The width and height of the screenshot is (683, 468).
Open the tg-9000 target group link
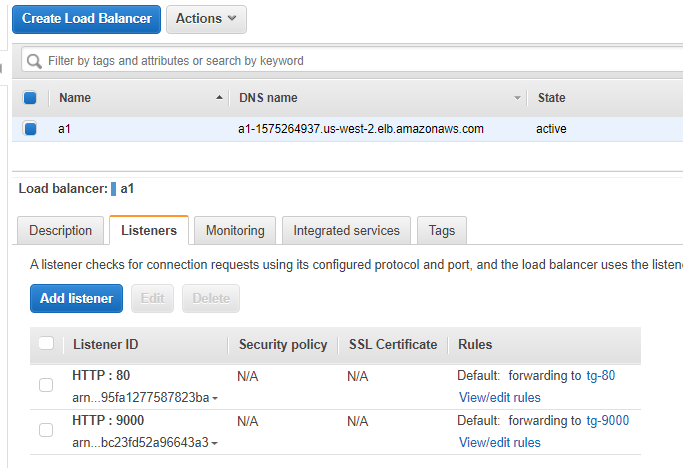tap(608, 421)
